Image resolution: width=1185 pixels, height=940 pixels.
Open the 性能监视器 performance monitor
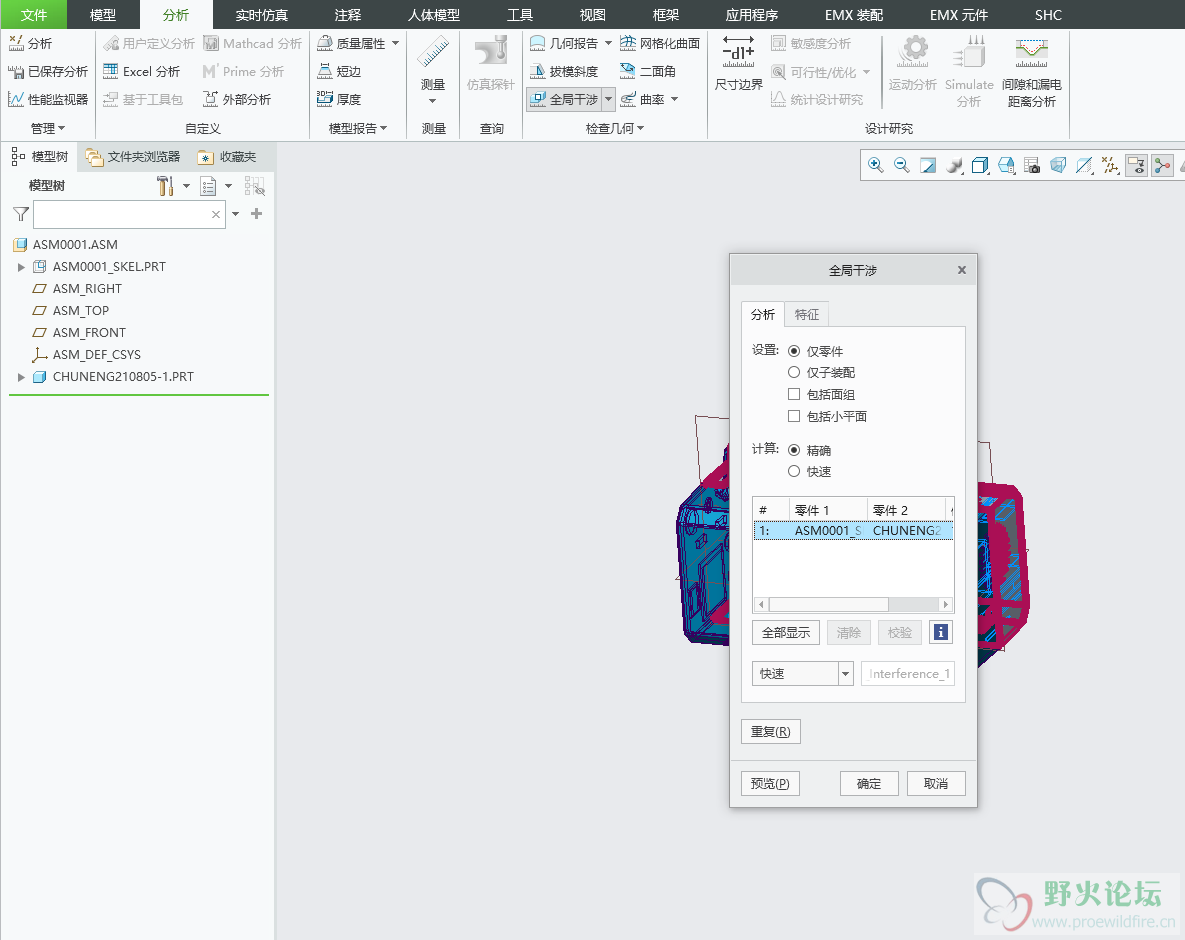pos(48,99)
